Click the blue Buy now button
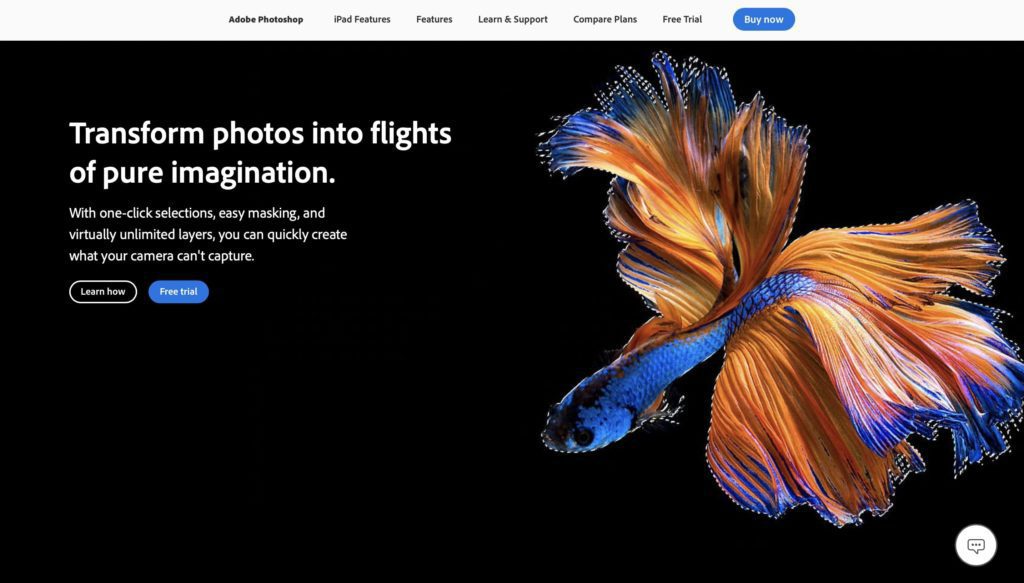This screenshot has width=1024, height=583. pos(763,20)
